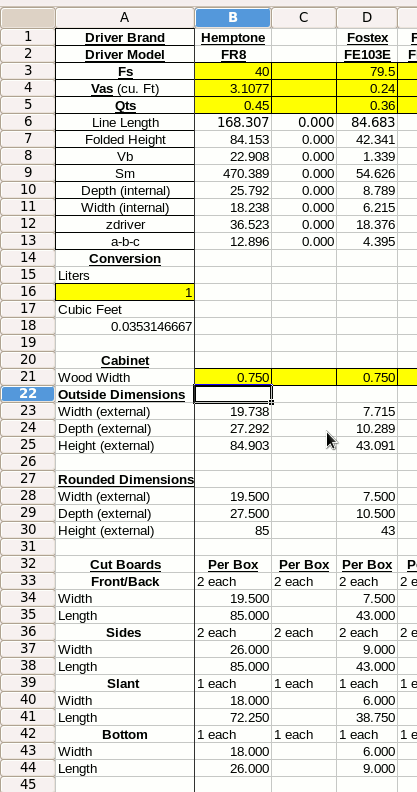Select column B header
The height and width of the screenshot is (792, 417).
click(x=233, y=18)
